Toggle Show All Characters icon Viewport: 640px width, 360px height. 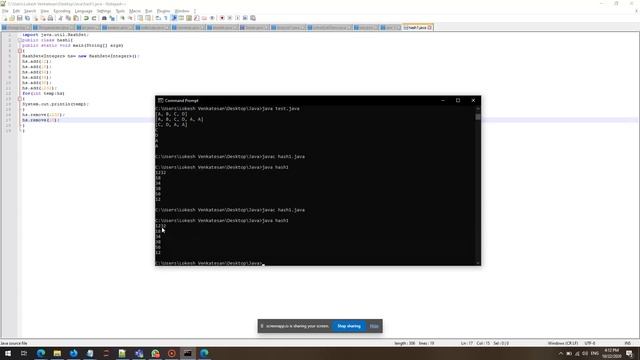(166, 18)
